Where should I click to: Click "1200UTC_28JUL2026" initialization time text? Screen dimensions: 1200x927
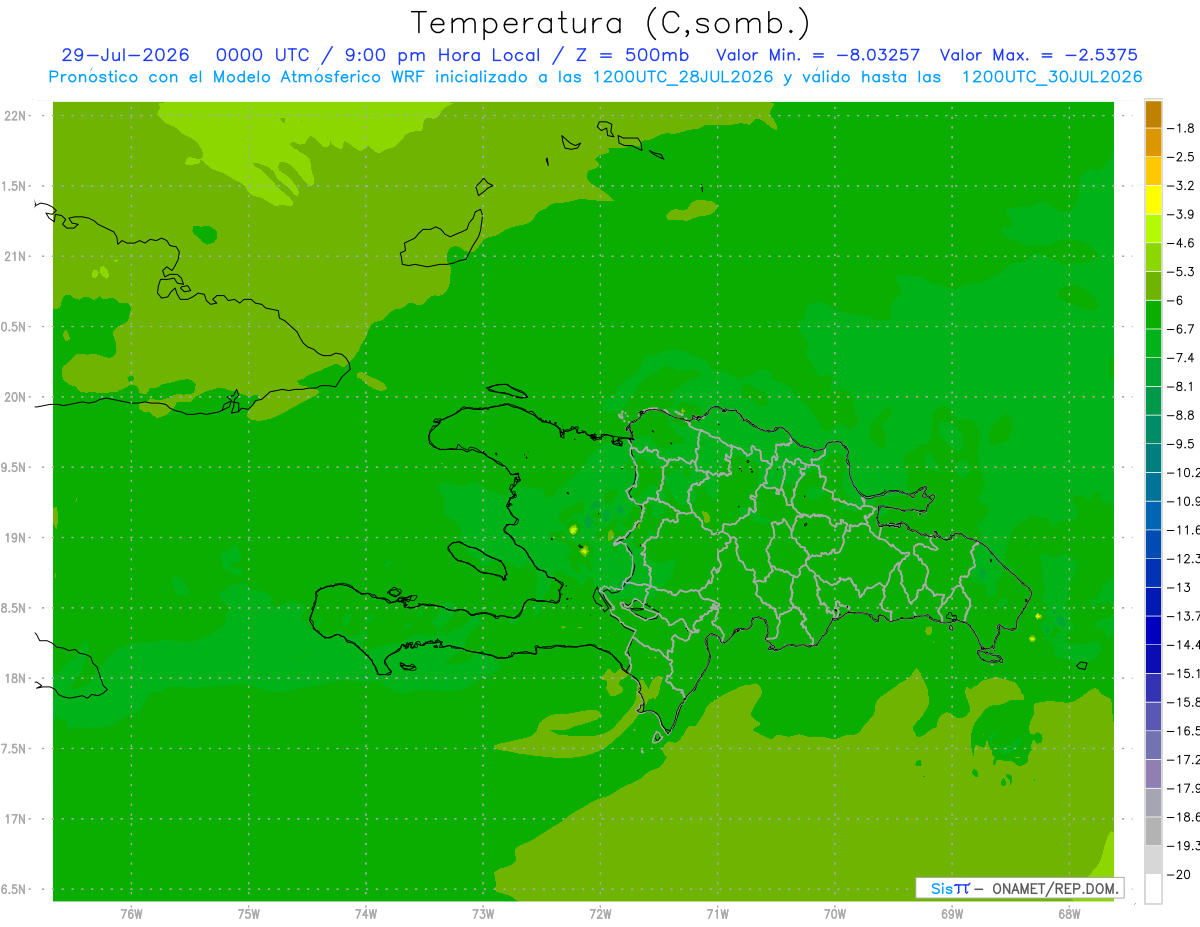click(684, 77)
